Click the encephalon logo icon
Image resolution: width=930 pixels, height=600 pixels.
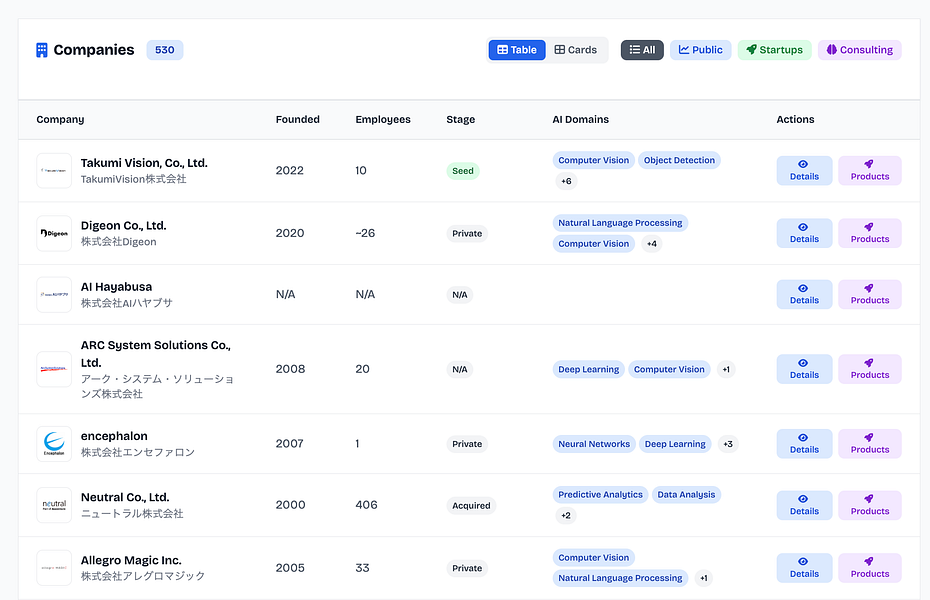coord(54,444)
